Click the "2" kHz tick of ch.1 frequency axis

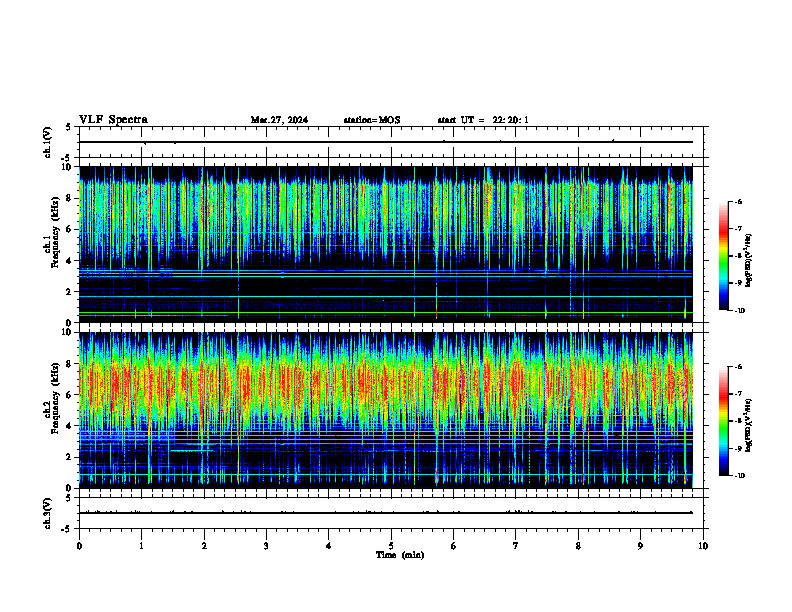click(70, 291)
